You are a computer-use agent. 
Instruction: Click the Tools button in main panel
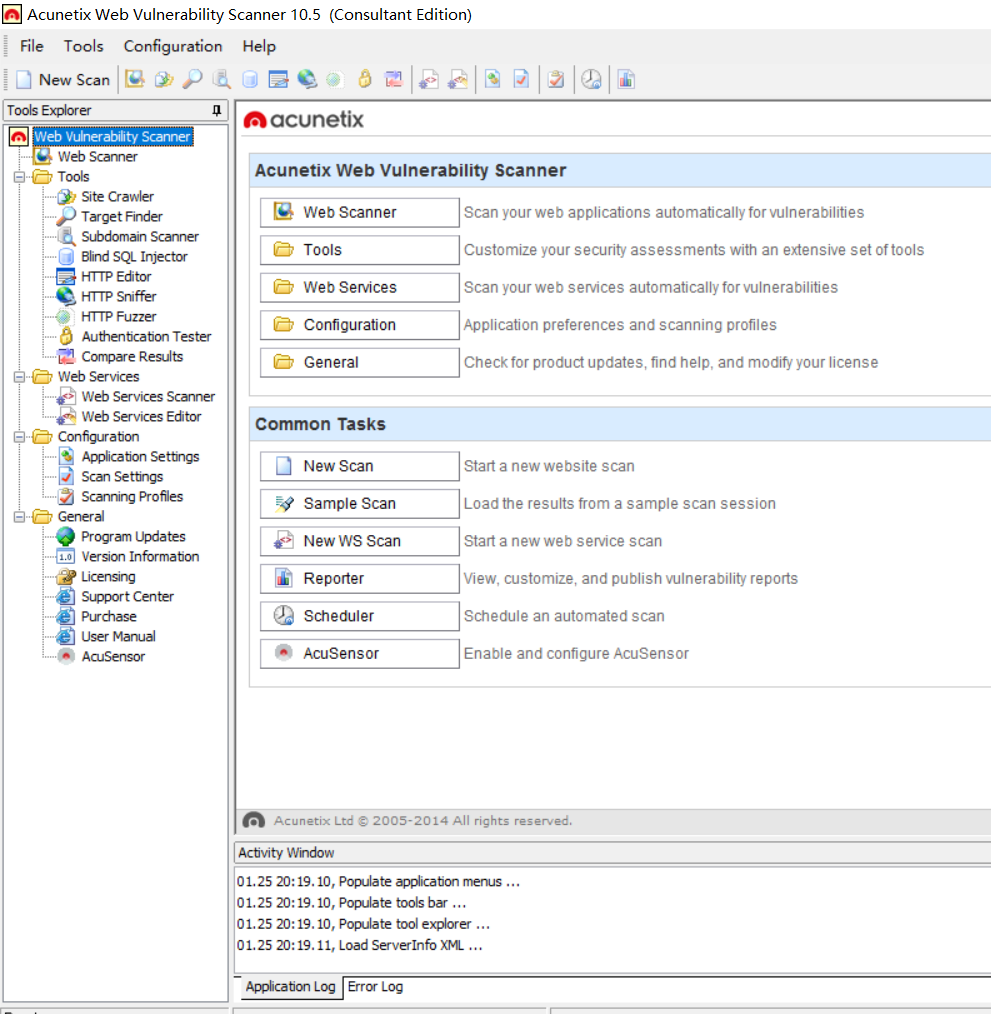pyautogui.click(x=360, y=250)
